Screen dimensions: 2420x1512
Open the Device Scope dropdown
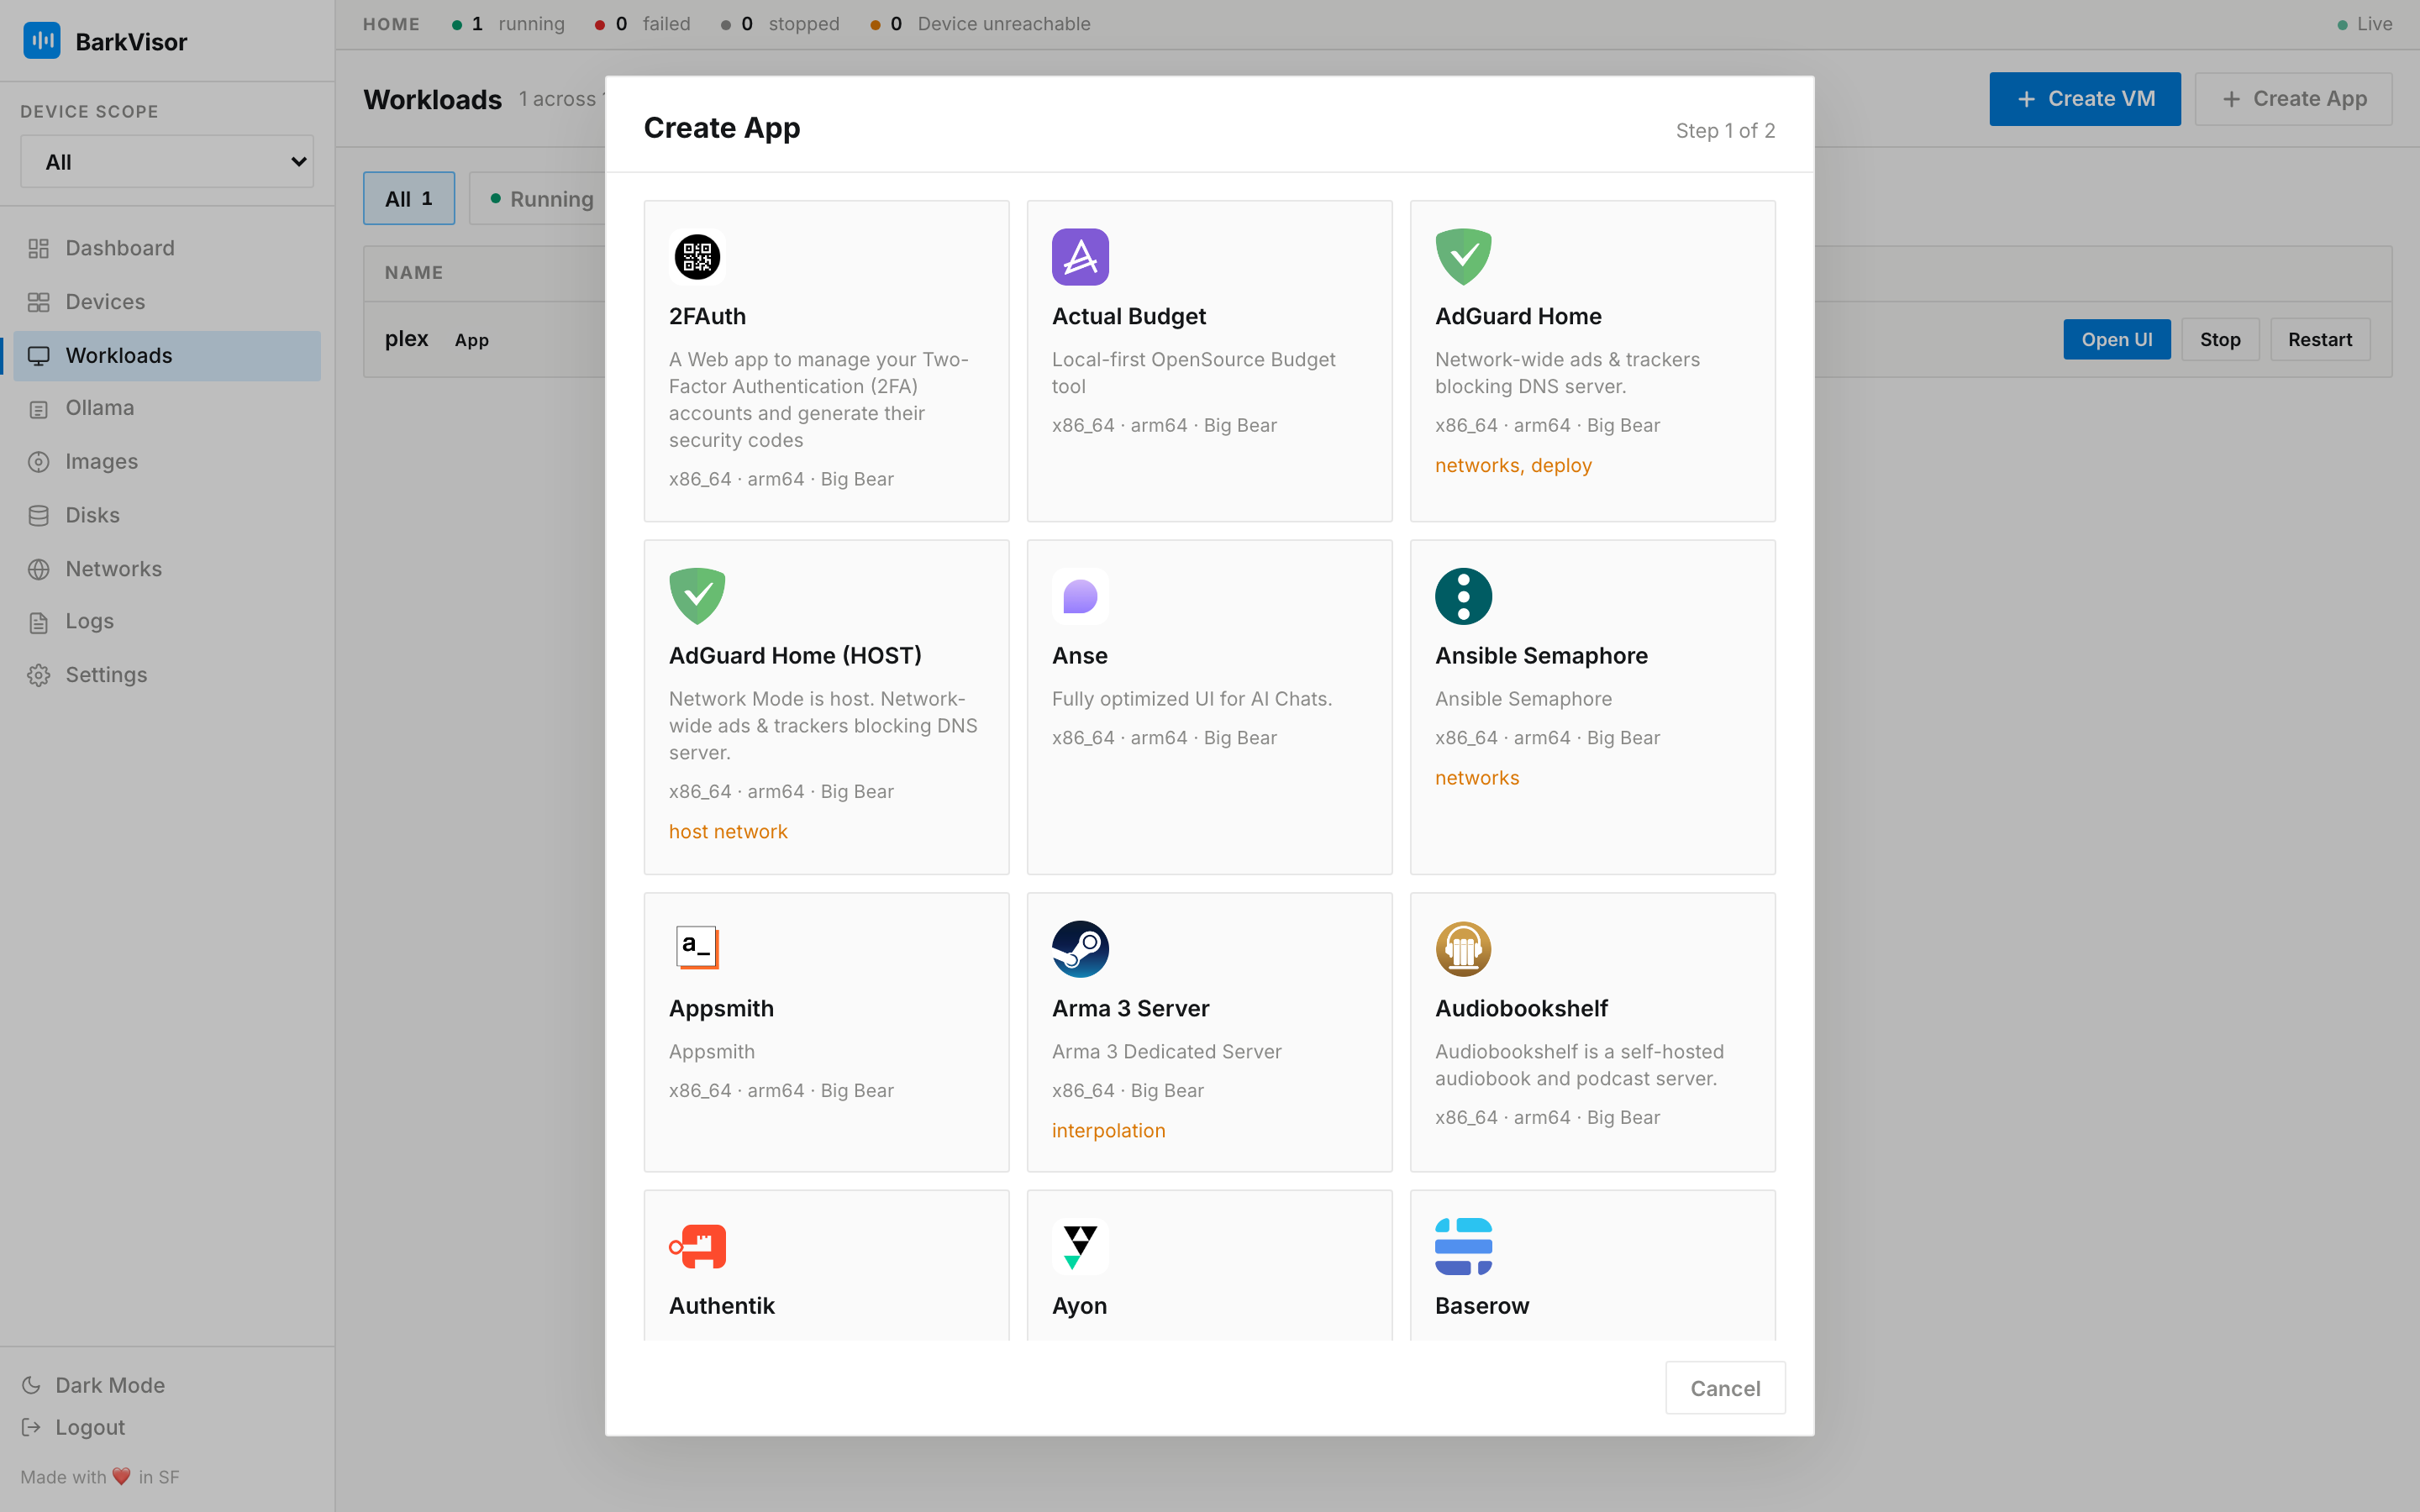click(x=167, y=161)
